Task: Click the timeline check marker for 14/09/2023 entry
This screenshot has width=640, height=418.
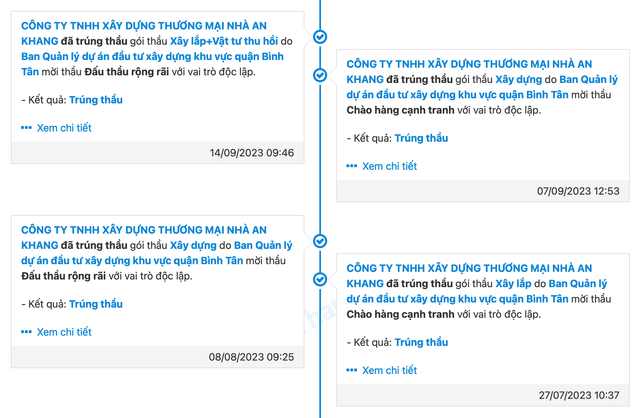Action: click(x=320, y=36)
